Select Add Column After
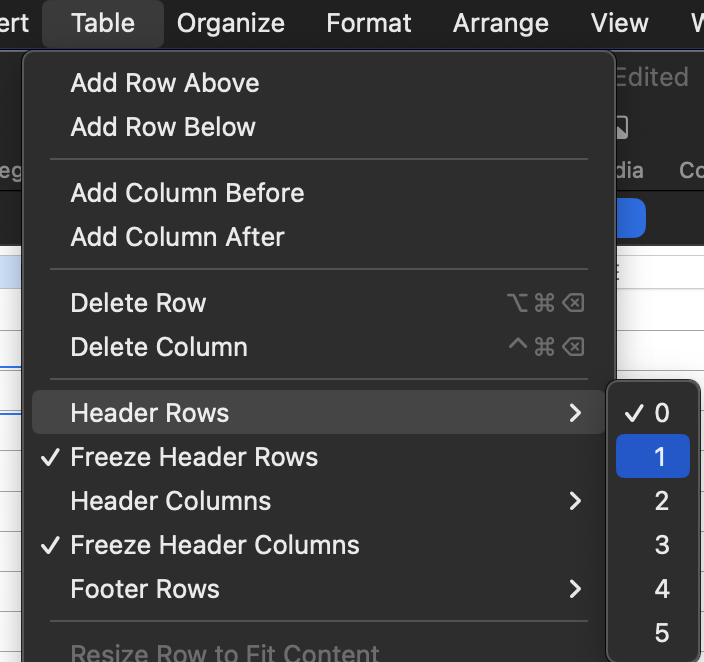This screenshot has width=704, height=662. click(x=177, y=237)
